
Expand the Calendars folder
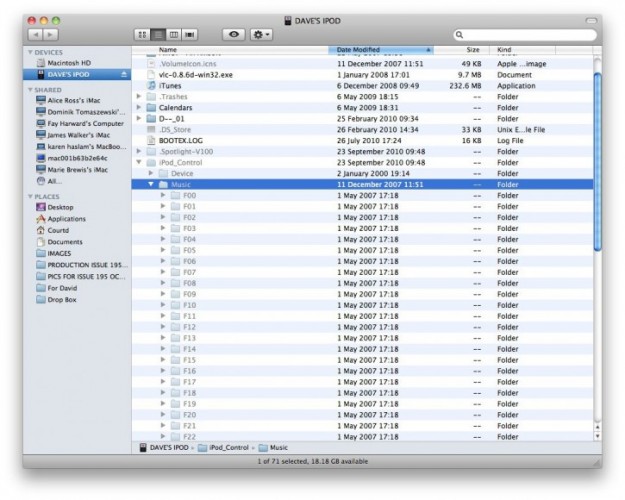(x=139, y=107)
